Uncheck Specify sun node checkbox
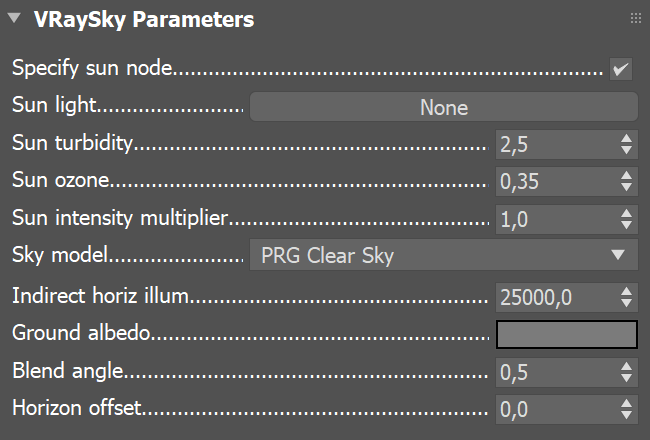The height and width of the screenshot is (440, 650). click(x=621, y=70)
